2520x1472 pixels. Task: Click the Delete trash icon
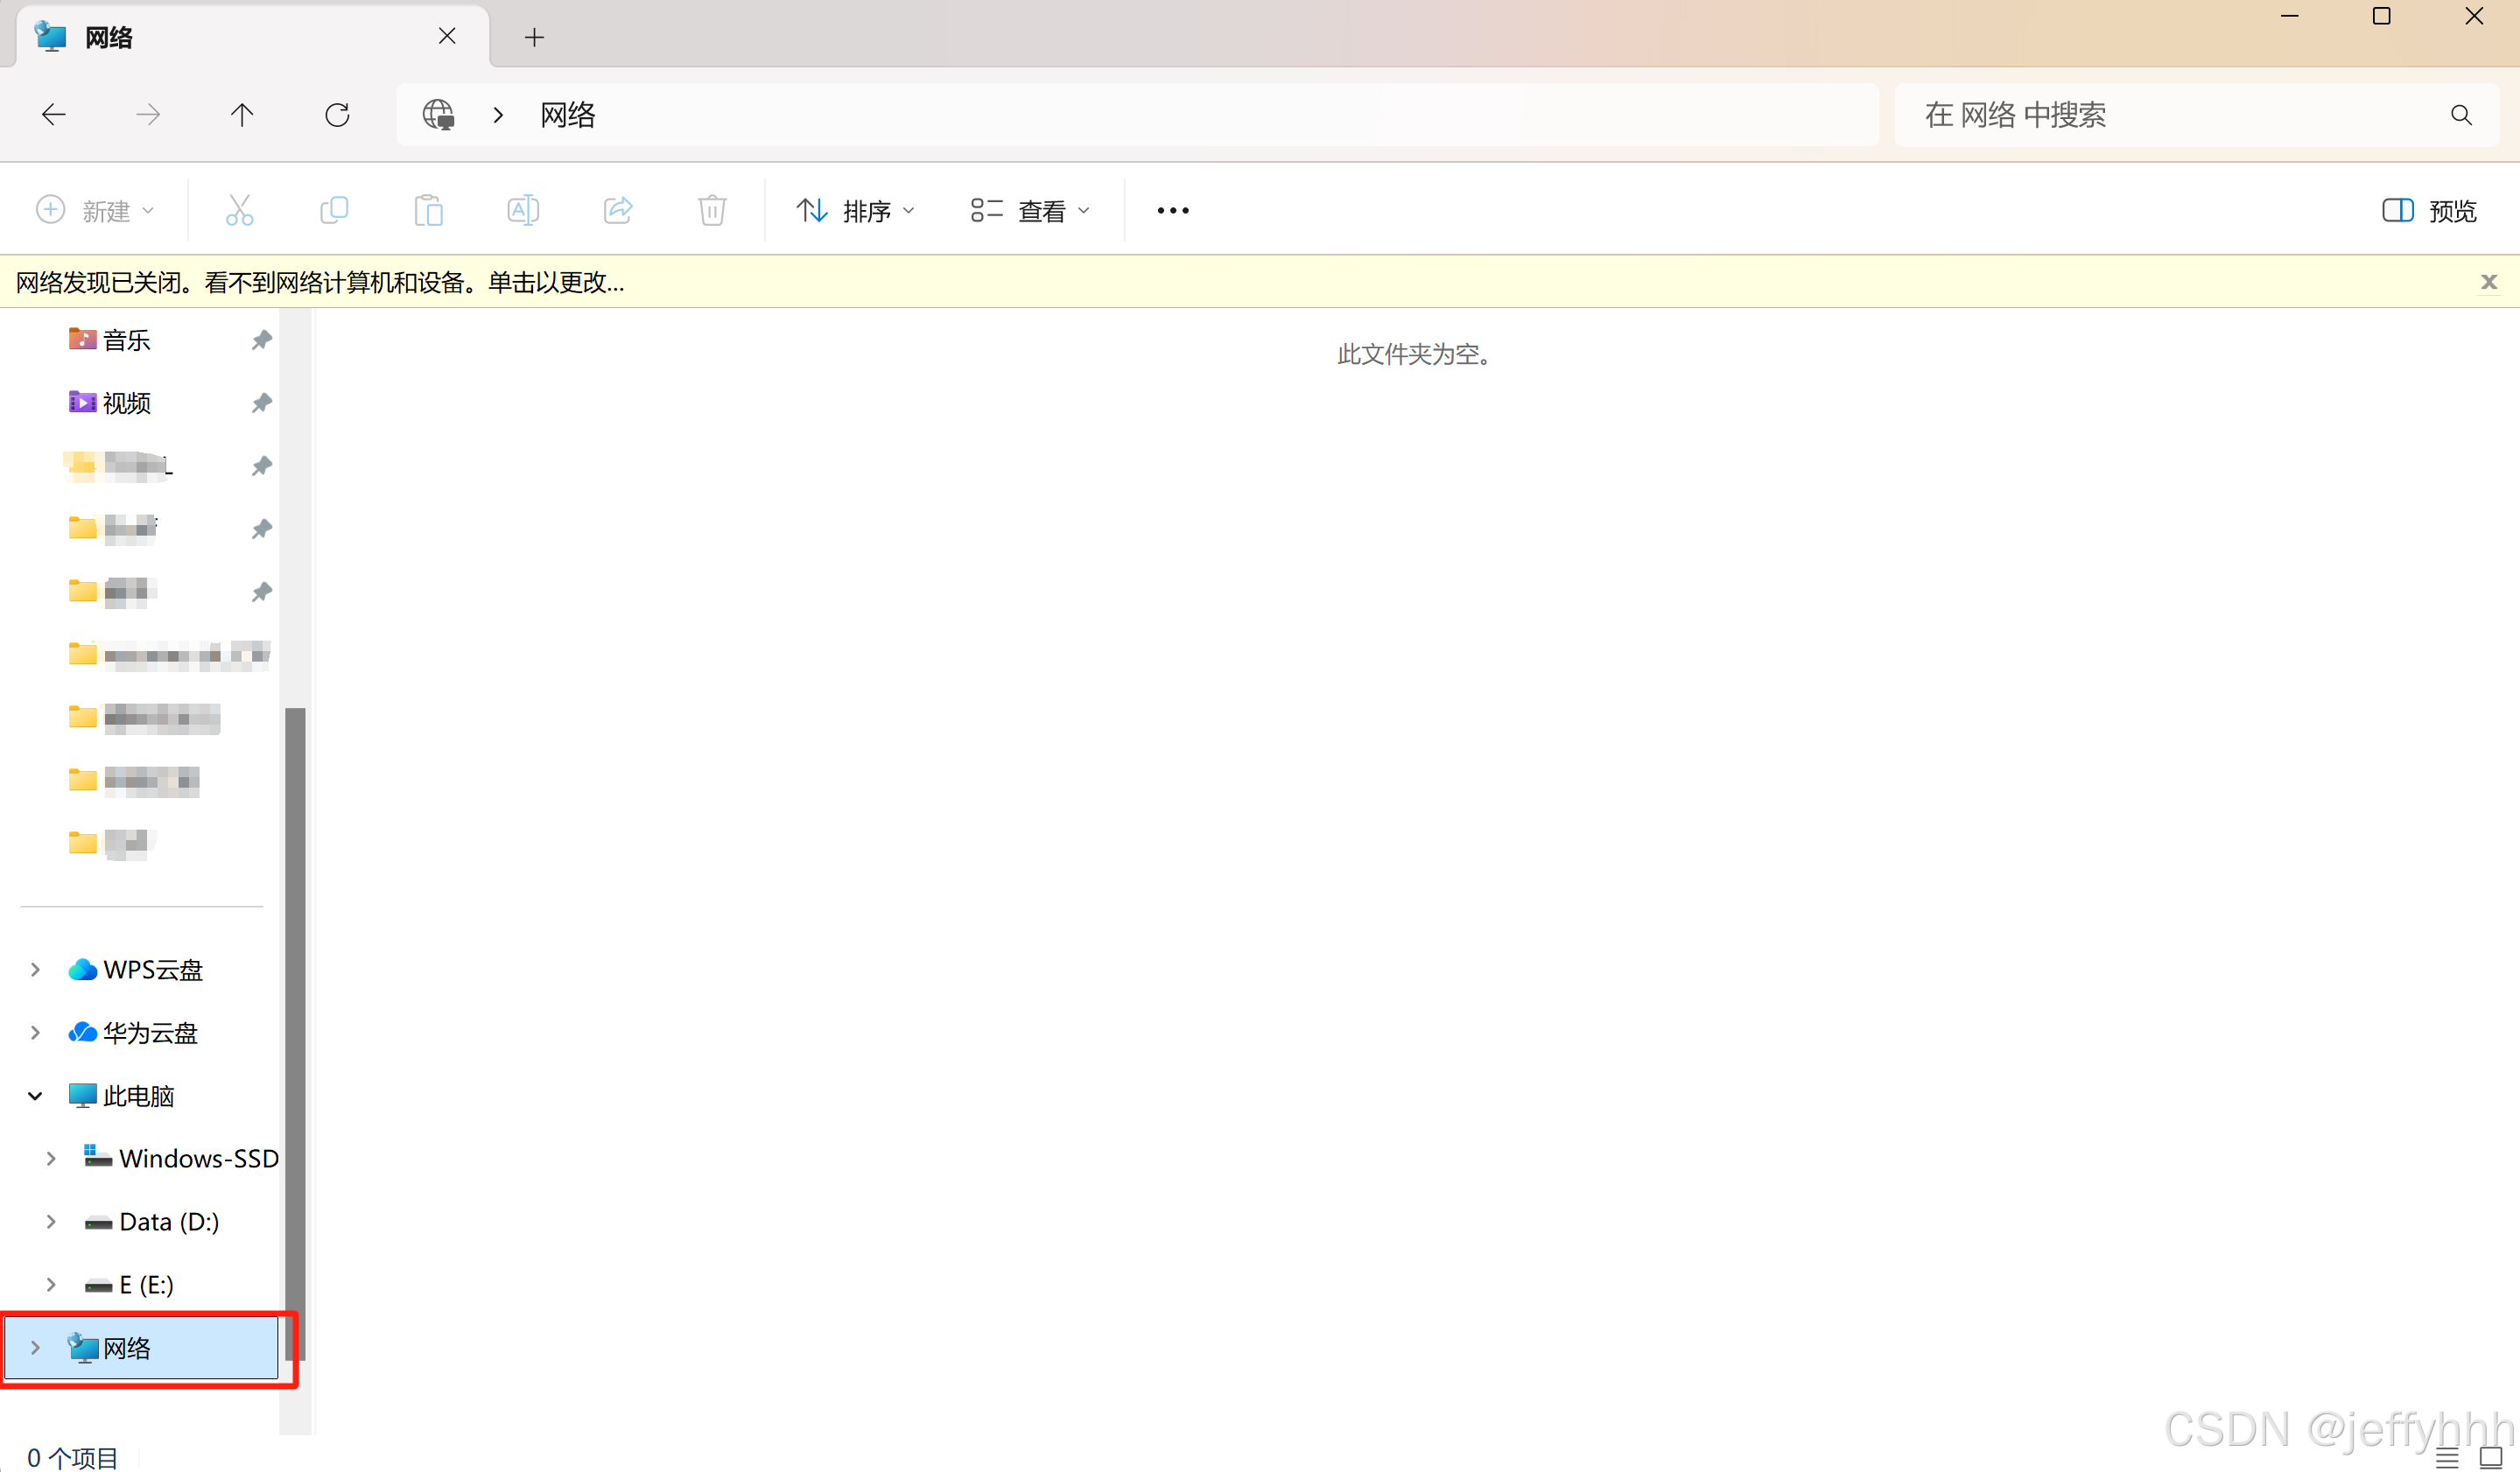pyautogui.click(x=712, y=210)
